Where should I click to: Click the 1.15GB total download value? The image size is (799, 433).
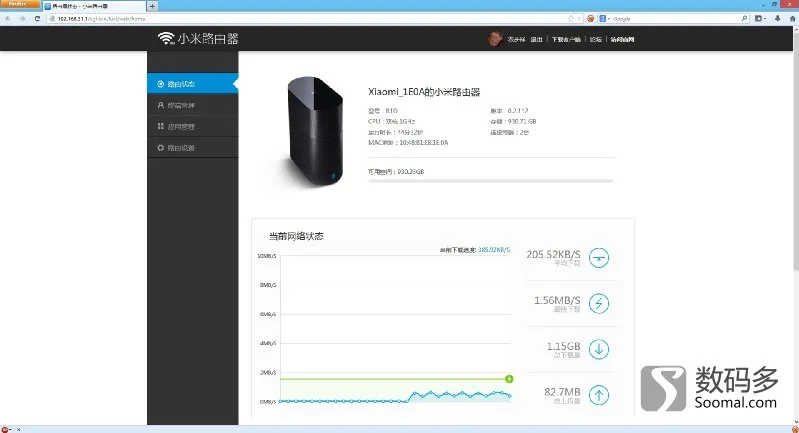pyautogui.click(x=564, y=346)
